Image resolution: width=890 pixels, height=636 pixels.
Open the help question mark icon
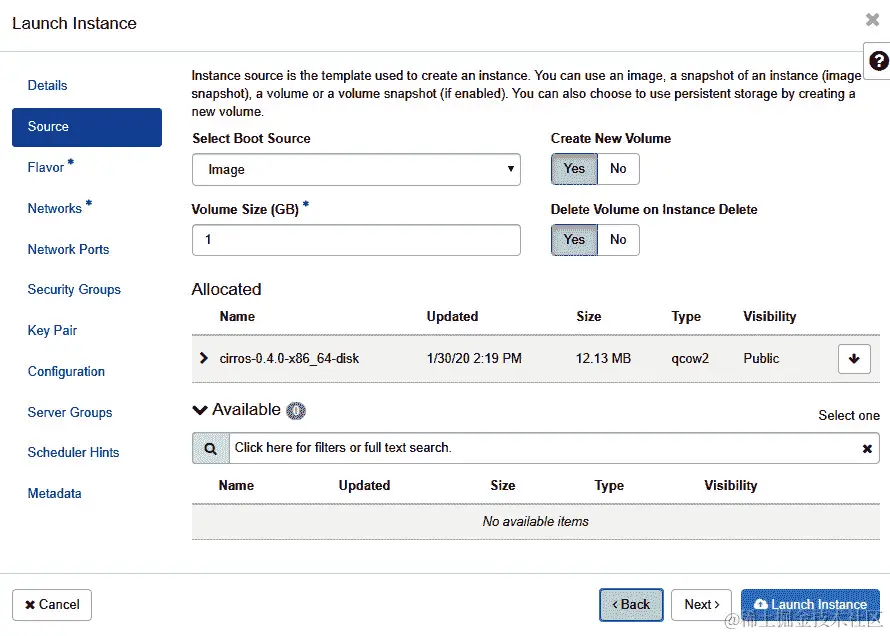[x=878, y=61]
